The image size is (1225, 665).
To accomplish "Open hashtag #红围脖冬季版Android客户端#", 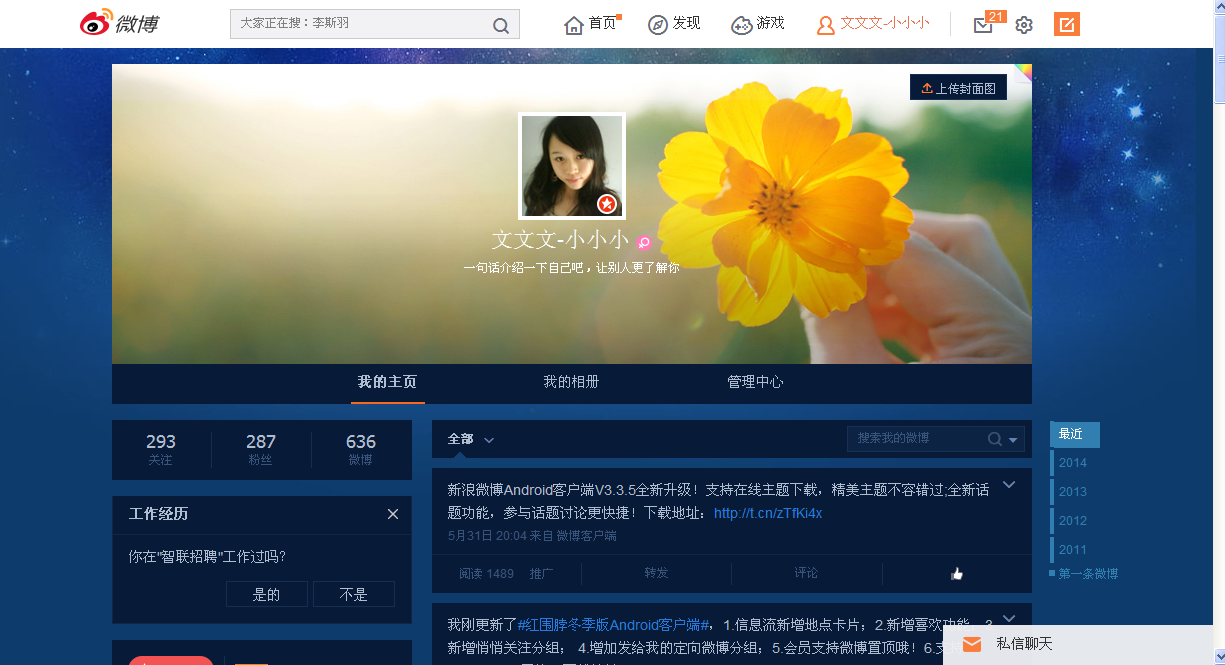I will pos(614,625).
